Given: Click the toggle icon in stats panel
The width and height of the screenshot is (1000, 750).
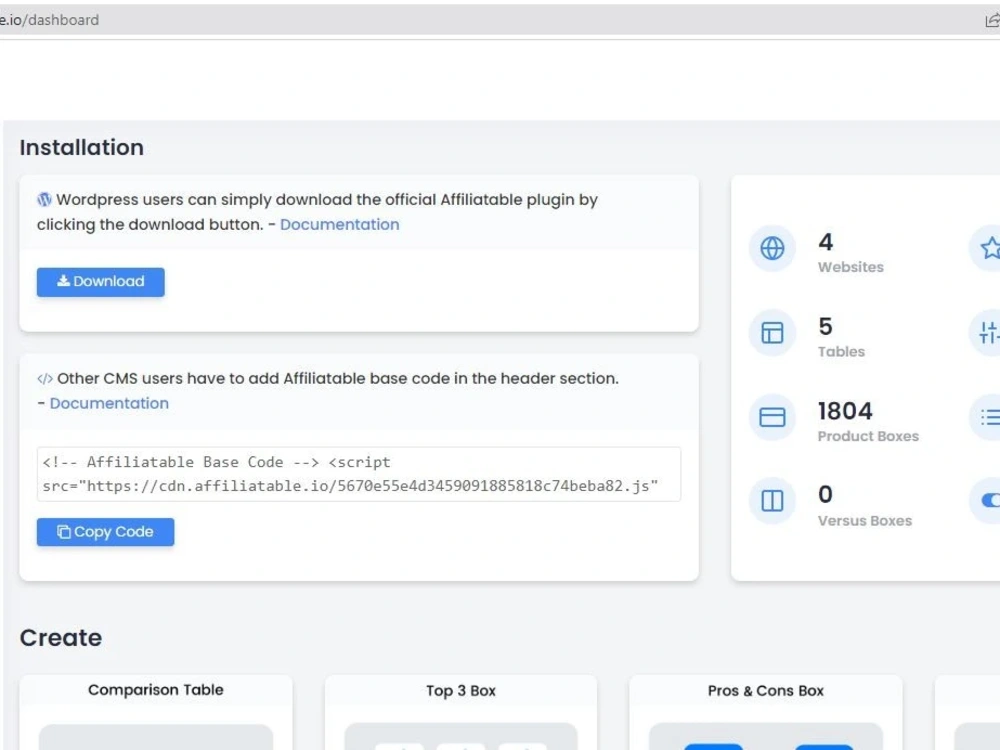Looking at the screenshot, I should 989,501.
